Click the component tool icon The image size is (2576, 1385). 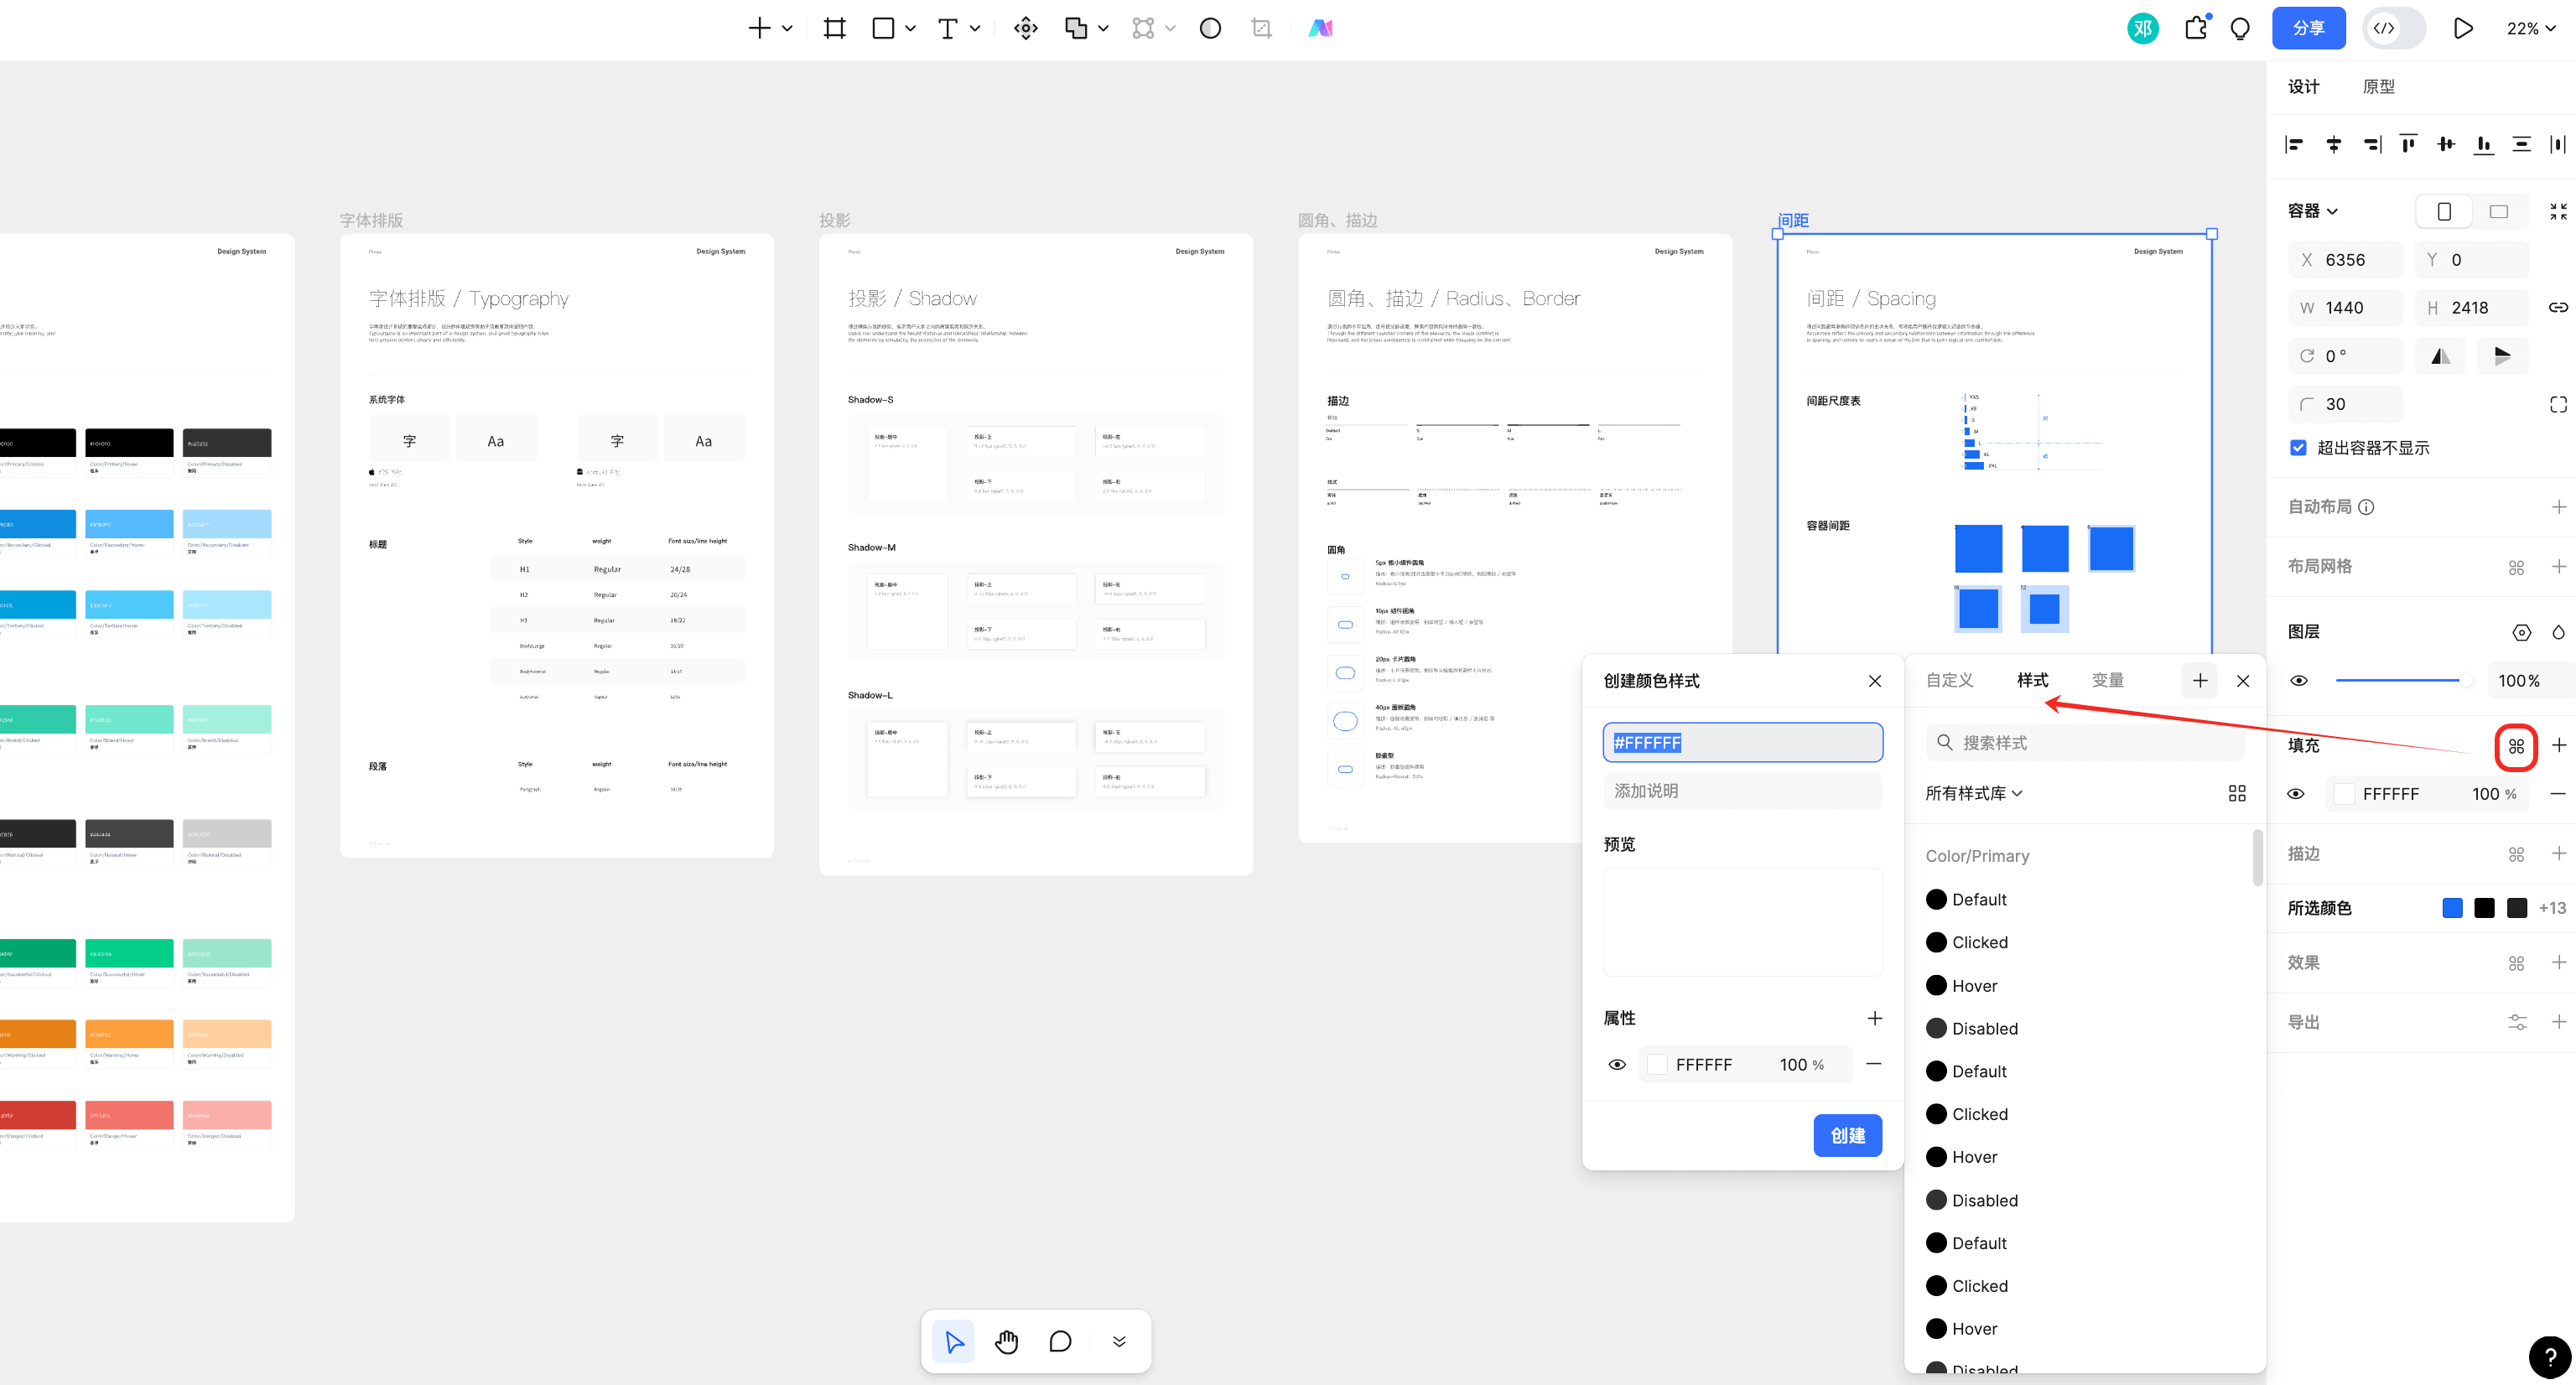pos(1026,28)
